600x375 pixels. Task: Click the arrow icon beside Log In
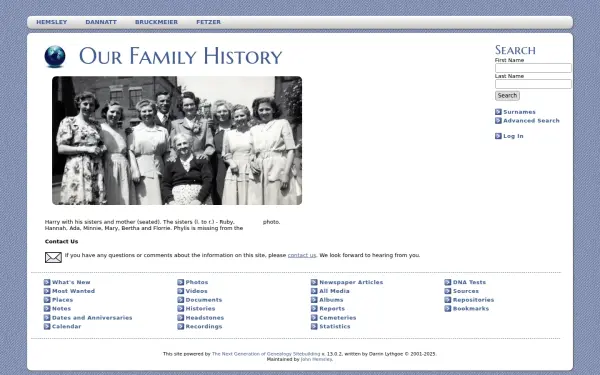[x=498, y=136]
